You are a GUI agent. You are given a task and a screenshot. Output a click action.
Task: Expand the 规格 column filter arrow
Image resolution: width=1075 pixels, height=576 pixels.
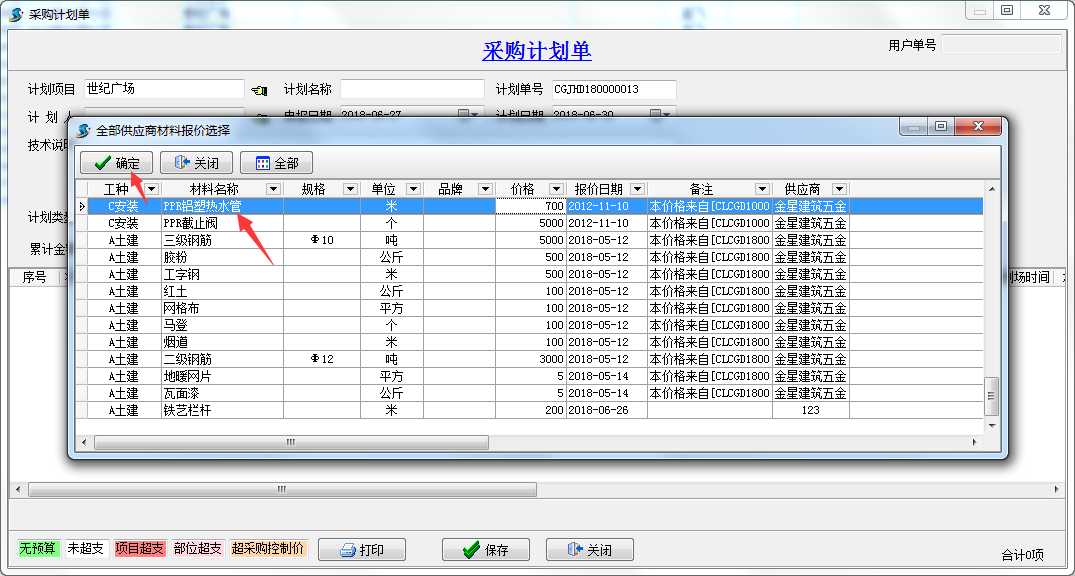350,189
